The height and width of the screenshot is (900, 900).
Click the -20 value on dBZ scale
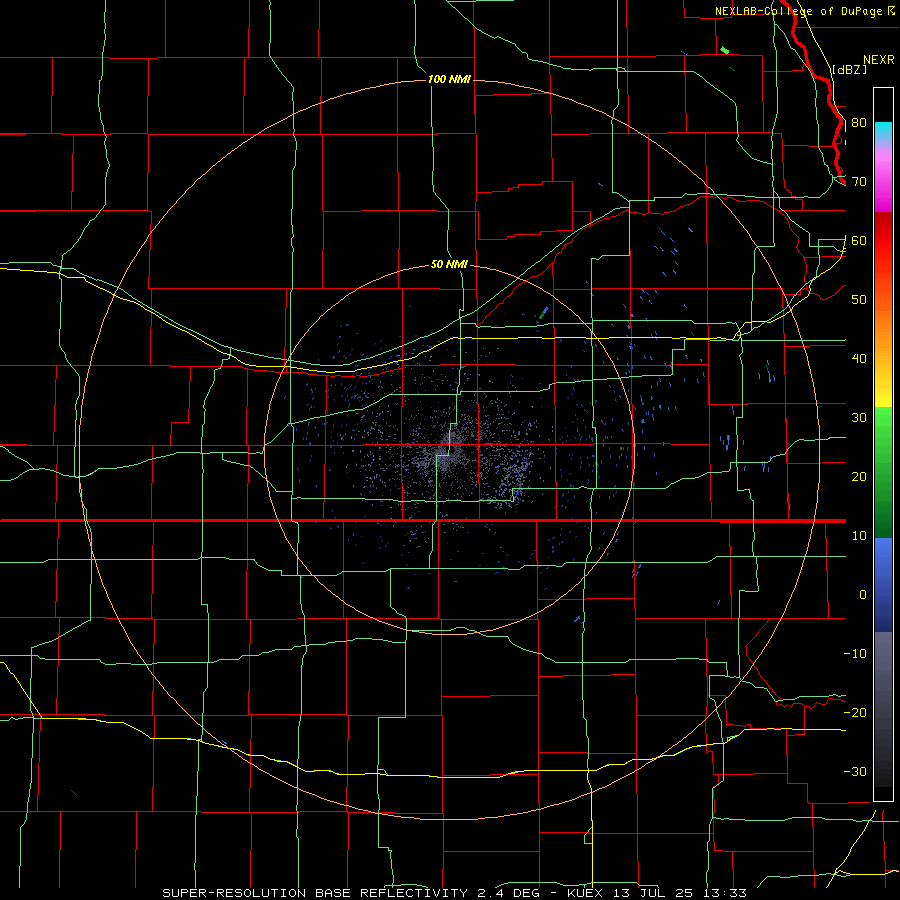pyautogui.click(x=855, y=713)
